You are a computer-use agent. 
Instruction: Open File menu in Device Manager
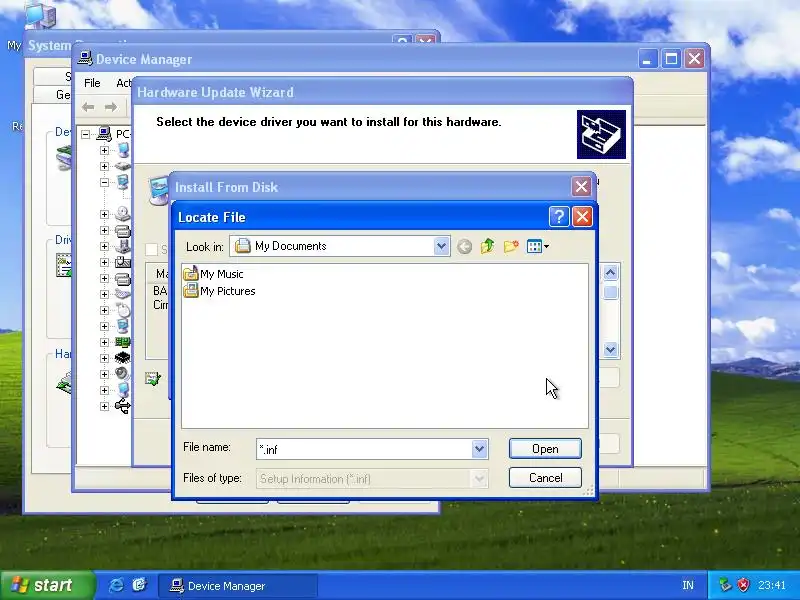pos(92,83)
